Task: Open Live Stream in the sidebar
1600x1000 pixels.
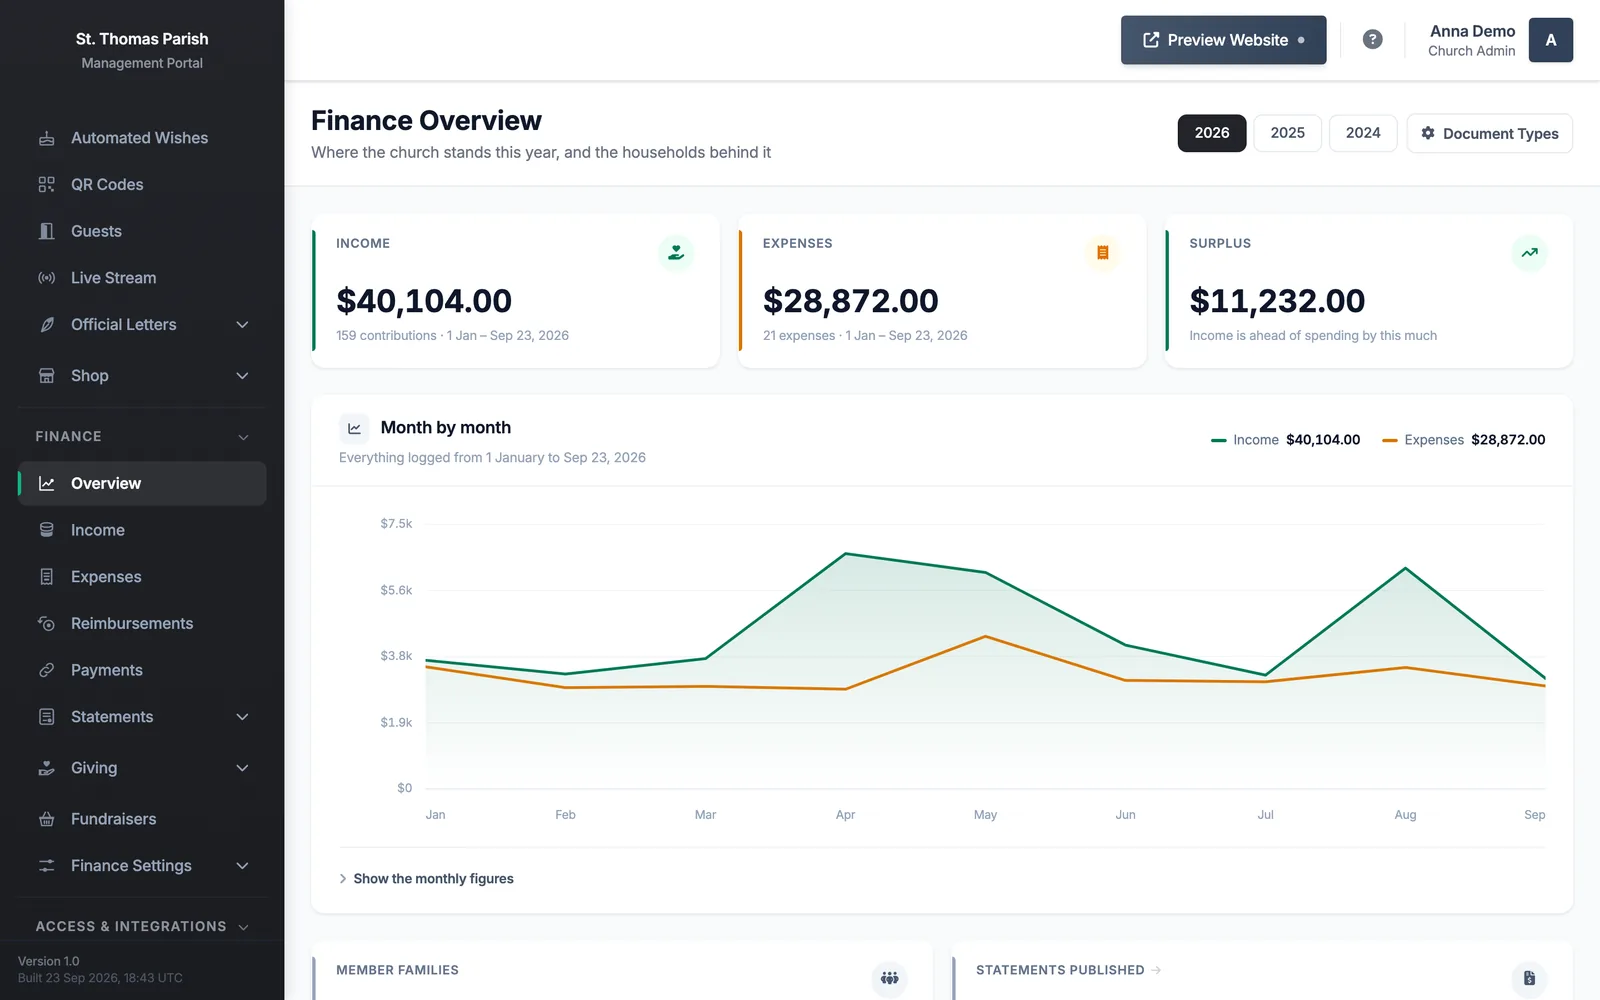Action: (142, 278)
